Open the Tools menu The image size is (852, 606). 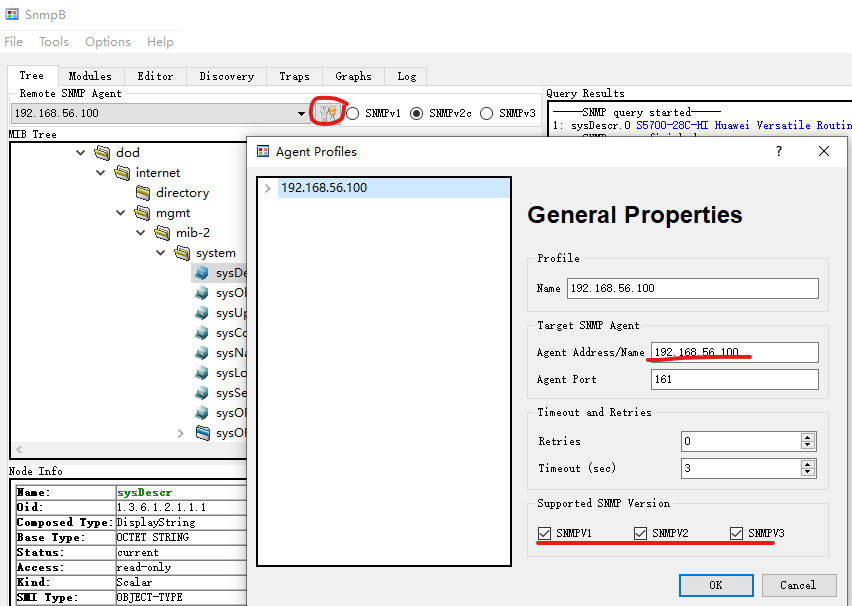pyautogui.click(x=54, y=42)
